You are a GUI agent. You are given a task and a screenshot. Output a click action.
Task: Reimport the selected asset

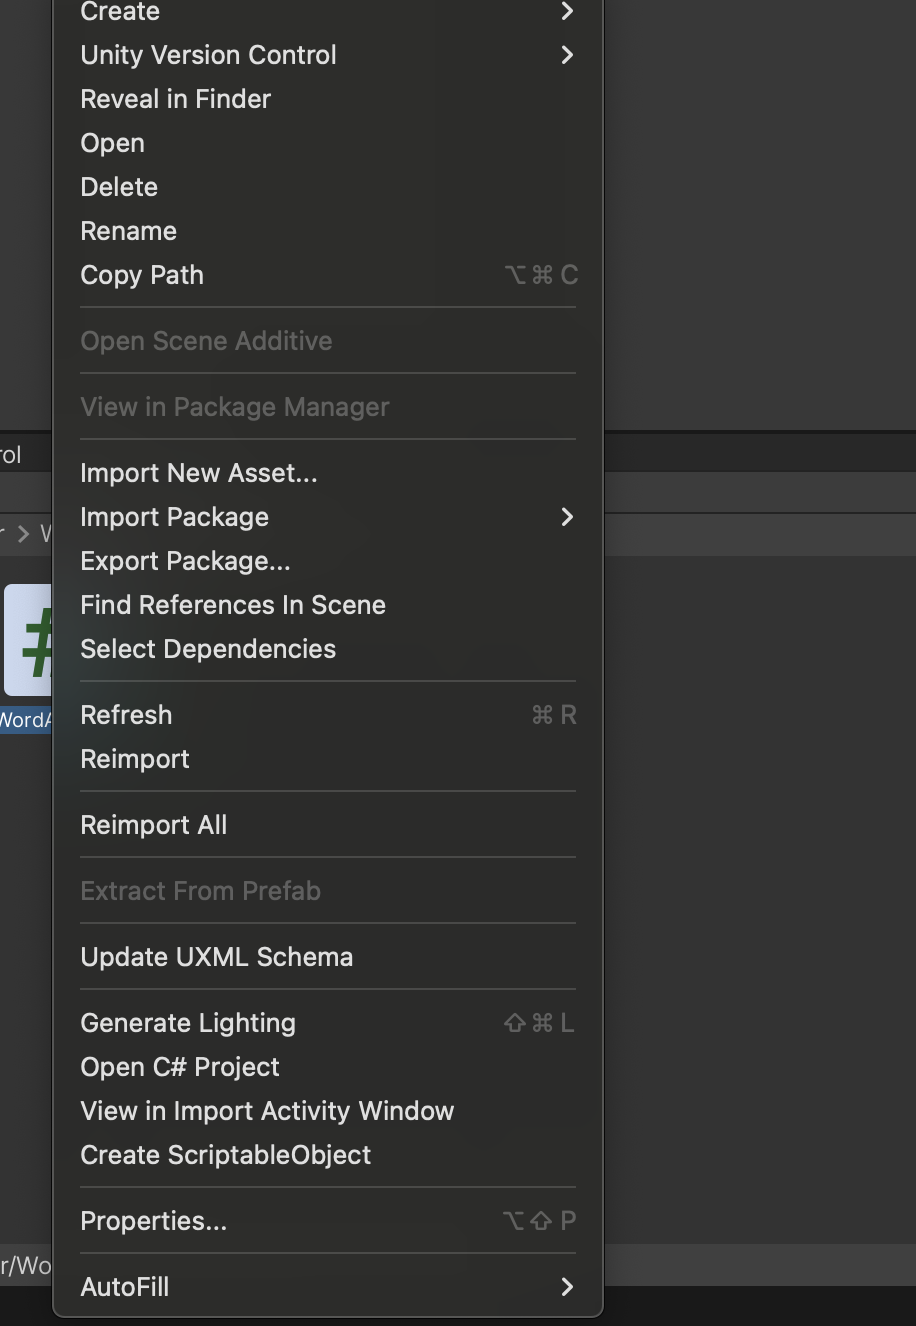tap(134, 759)
